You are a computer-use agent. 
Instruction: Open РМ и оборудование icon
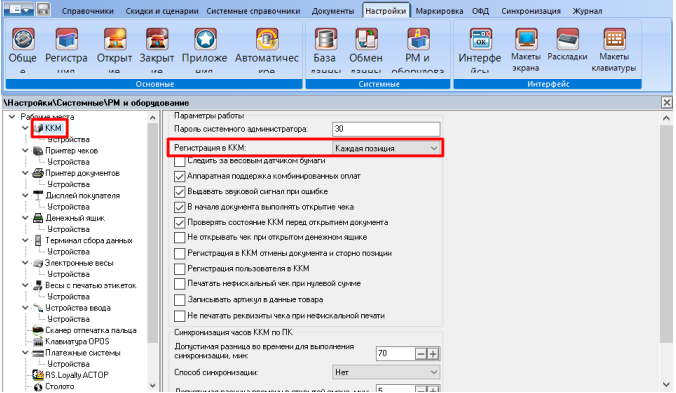(x=418, y=39)
